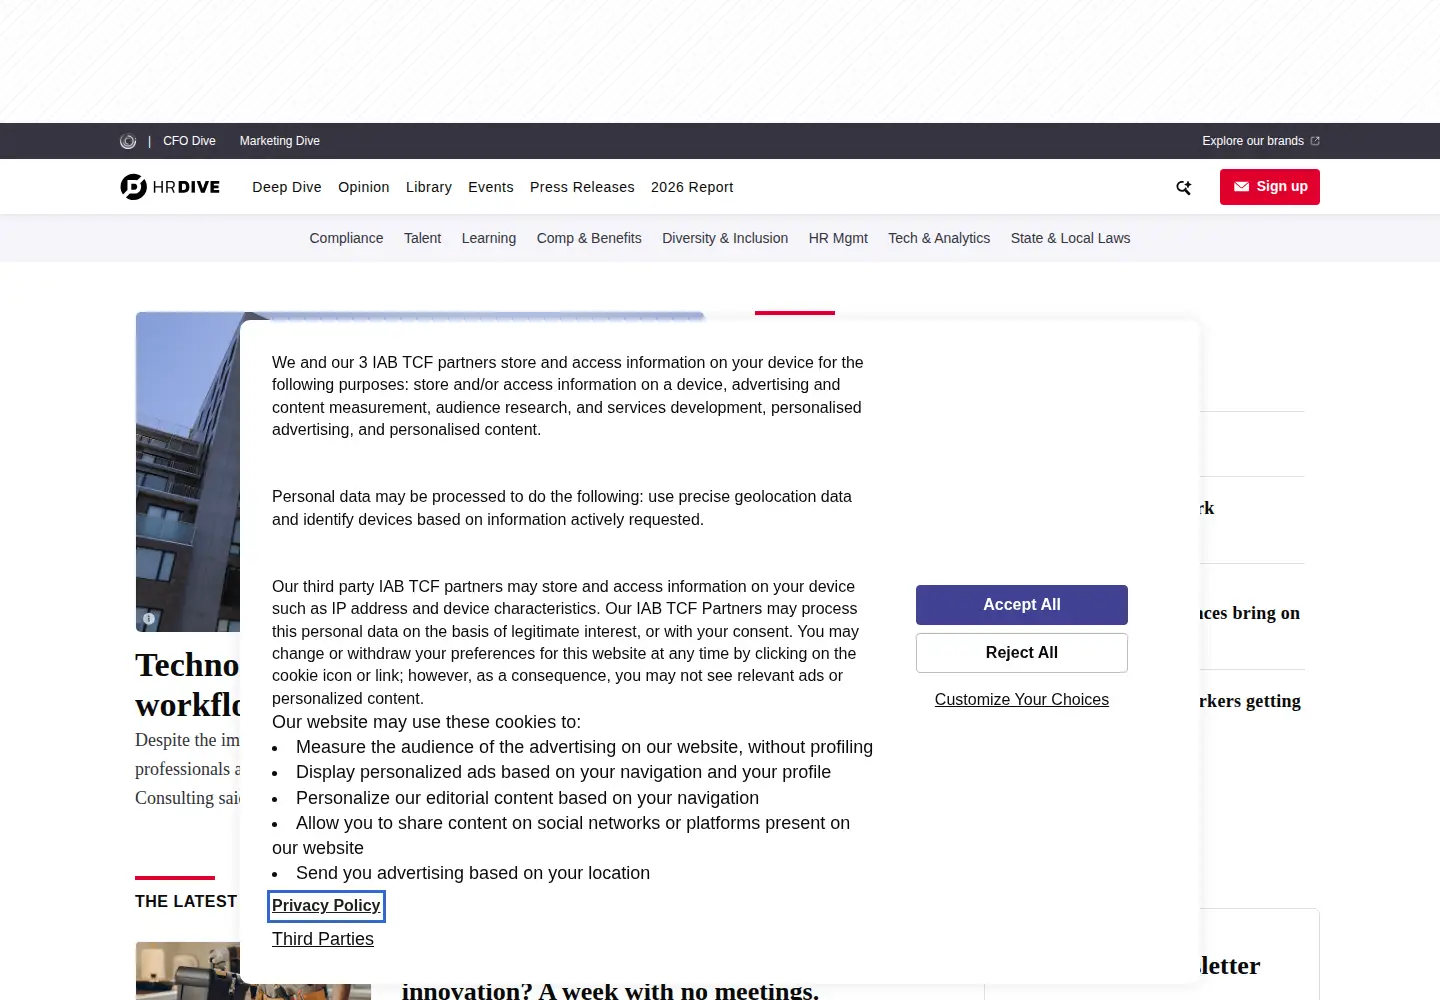Open the Library section
This screenshot has width=1440, height=1000.
(x=429, y=187)
